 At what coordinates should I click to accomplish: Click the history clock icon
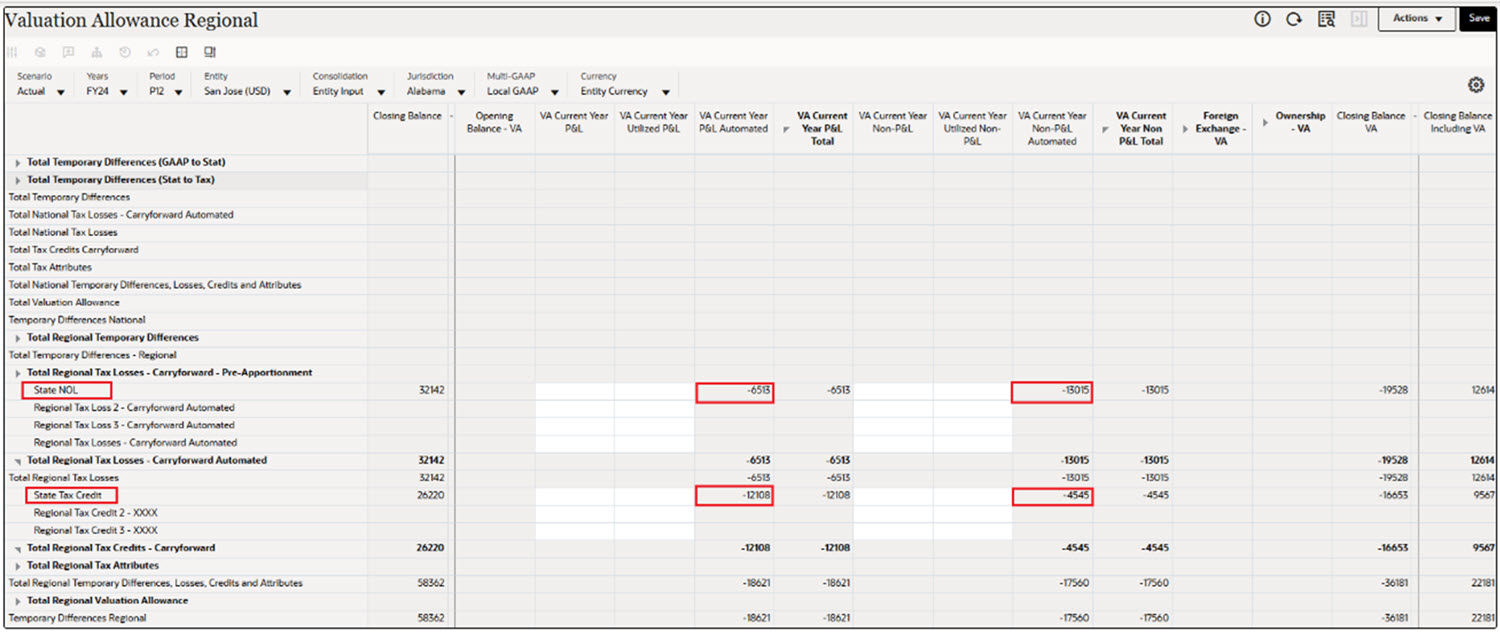click(x=125, y=52)
